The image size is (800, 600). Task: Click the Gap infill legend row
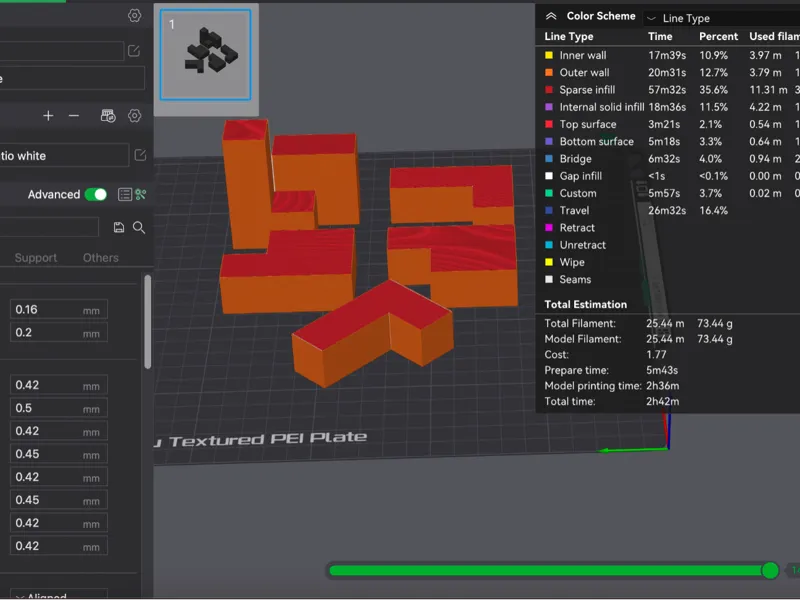click(668, 176)
